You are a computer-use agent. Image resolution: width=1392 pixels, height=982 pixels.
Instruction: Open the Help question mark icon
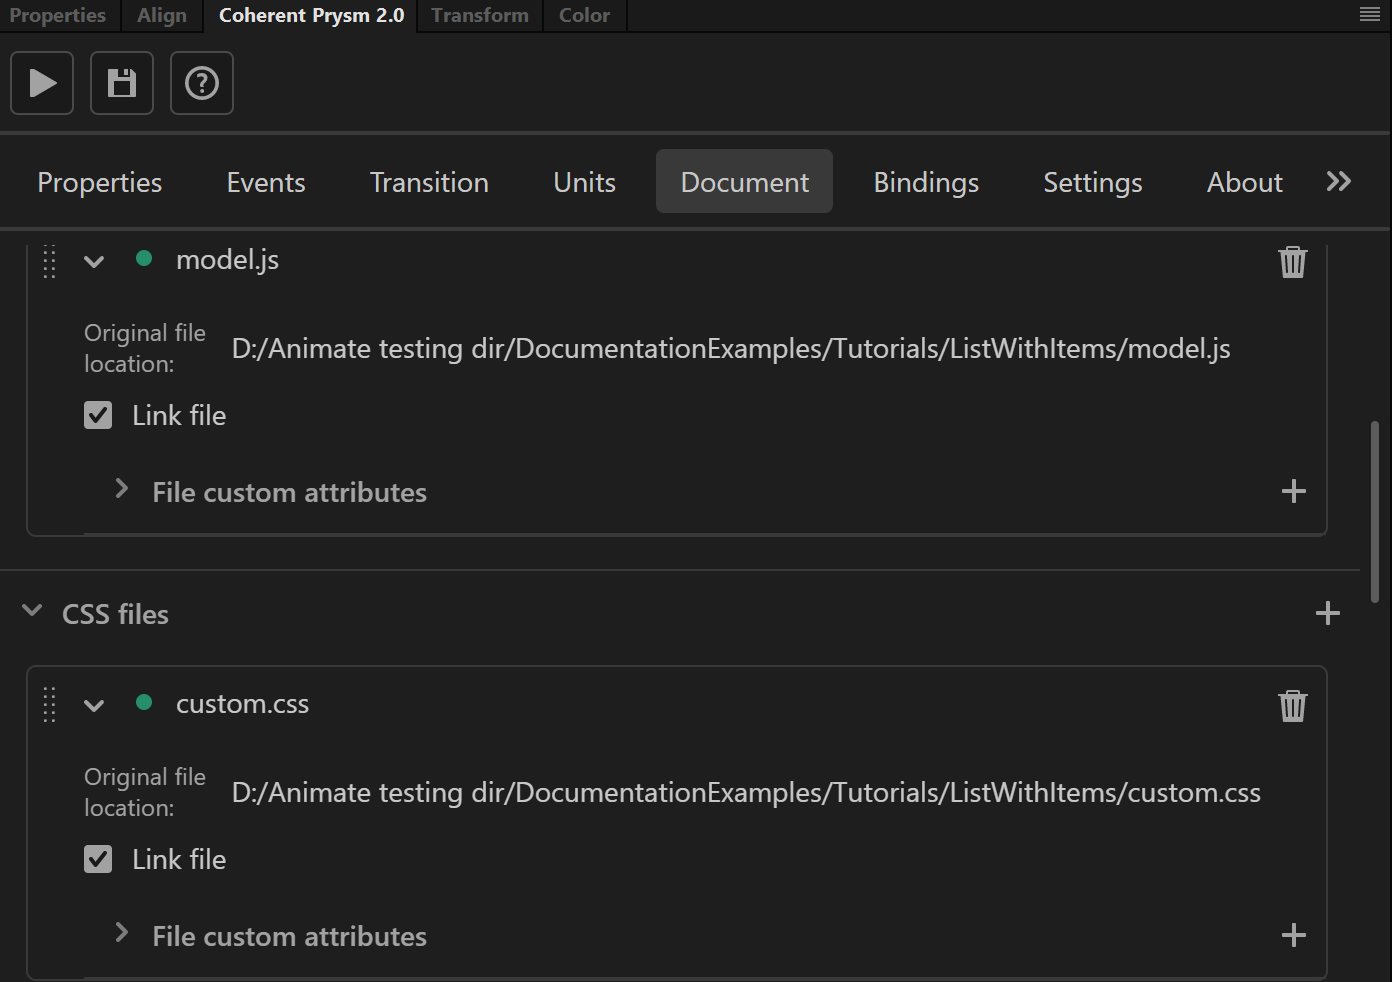pos(202,83)
